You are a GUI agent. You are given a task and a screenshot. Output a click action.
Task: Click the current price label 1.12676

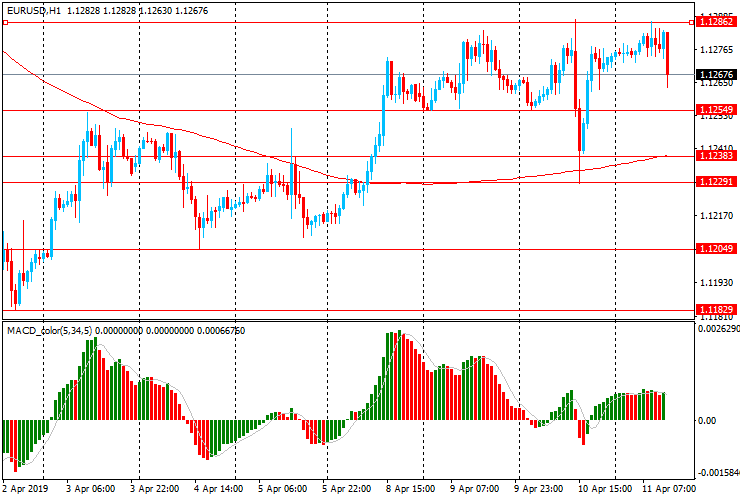click(716, 75)
